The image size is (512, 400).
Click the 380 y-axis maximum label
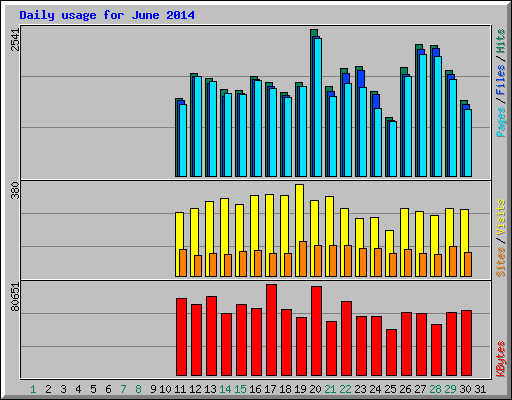[15, 190]
